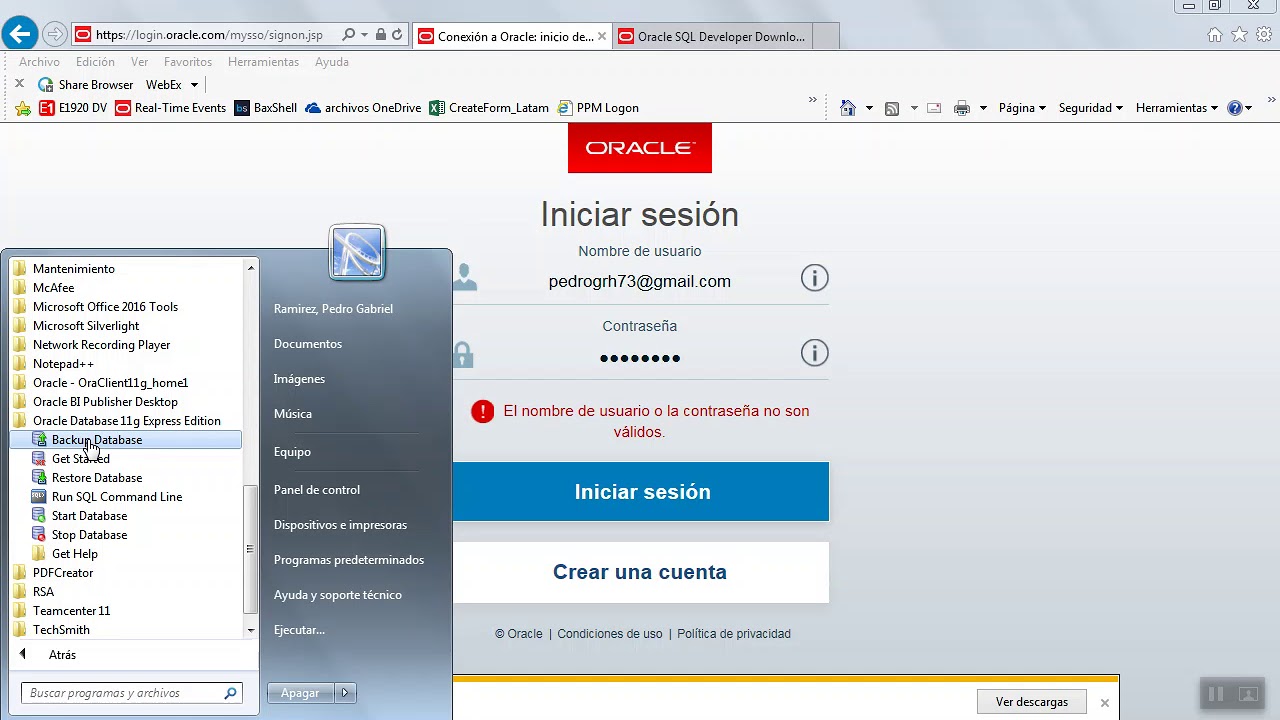Click the Ver descargas button
This screenshot has width=1280, height=720.
(1032, 702)
